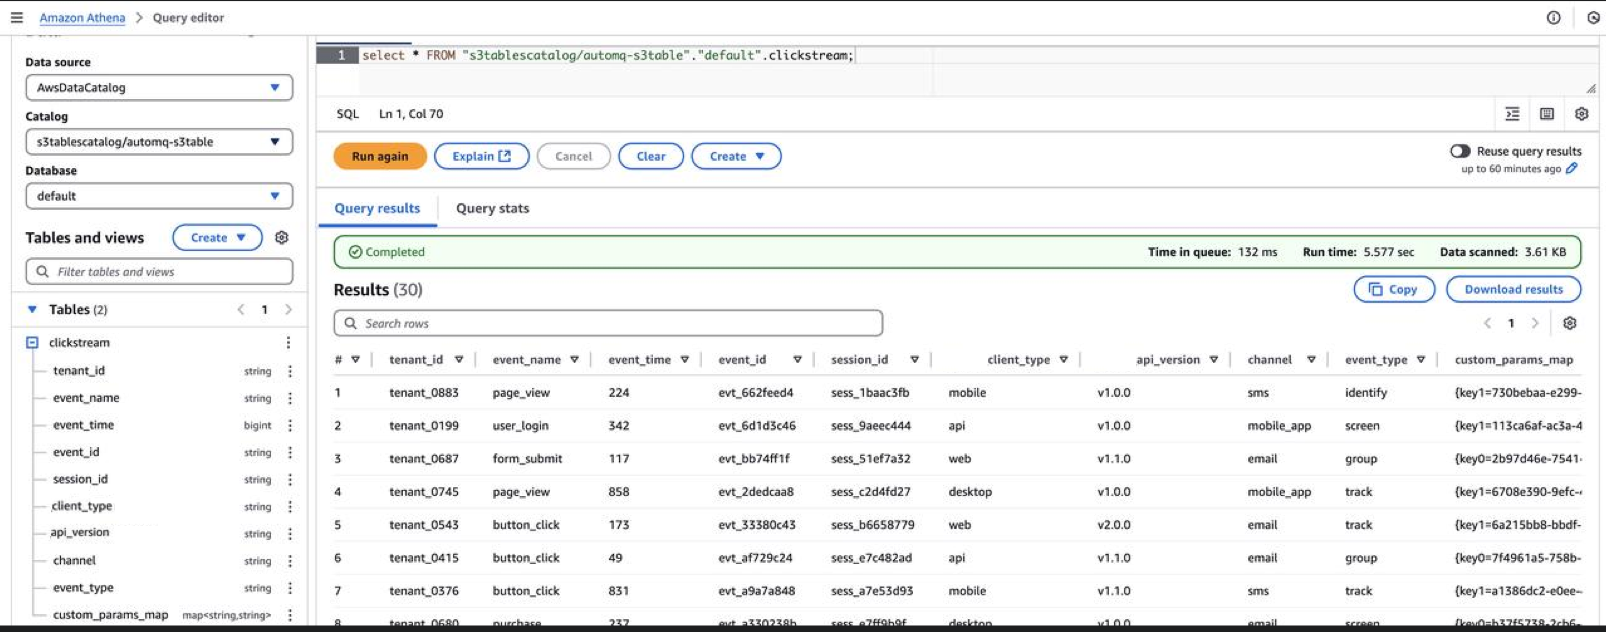Click the editor layout icon beside gear
This screenshot has width=1606, height=632.
tap(1546, 114)
